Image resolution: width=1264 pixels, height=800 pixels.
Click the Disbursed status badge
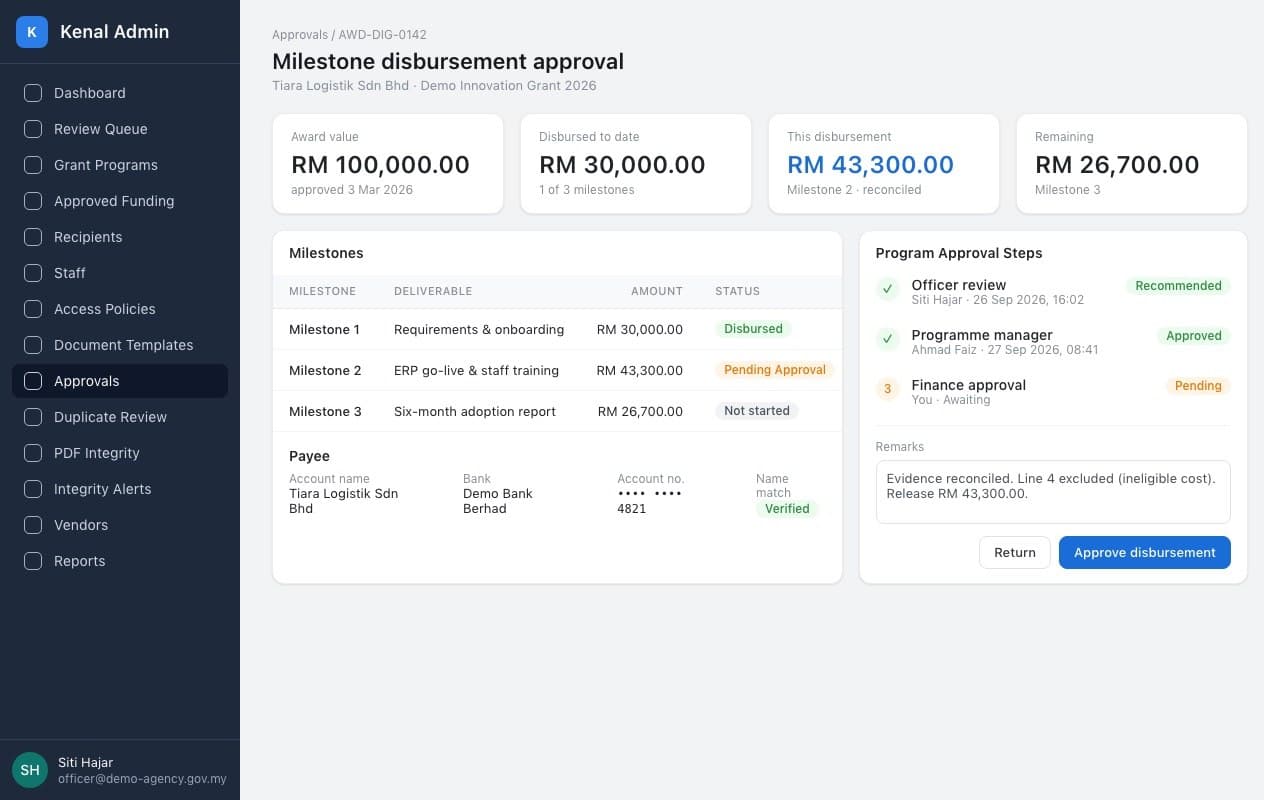[x=753, y=328]
